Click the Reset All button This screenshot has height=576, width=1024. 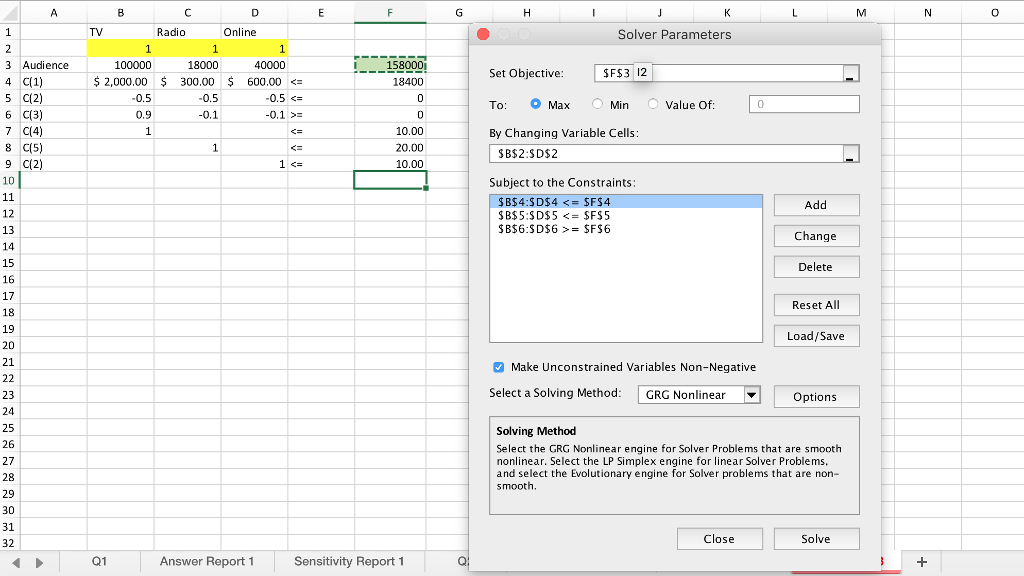tap(816, 305)
